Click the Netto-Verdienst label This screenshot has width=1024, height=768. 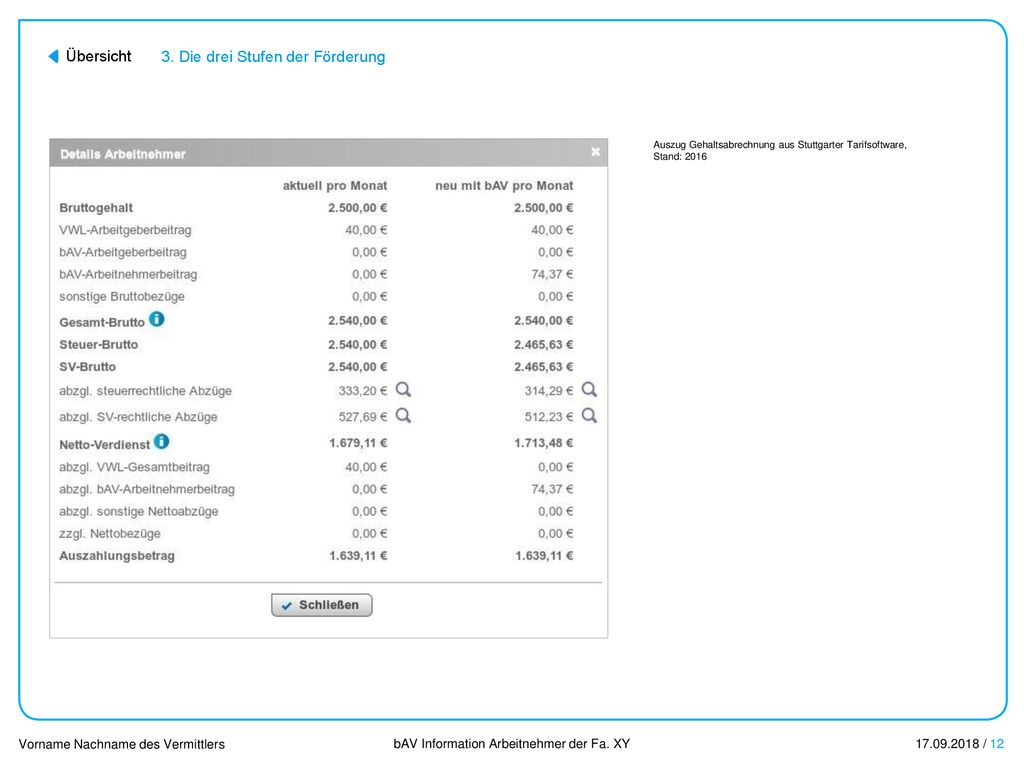(104, 444)
